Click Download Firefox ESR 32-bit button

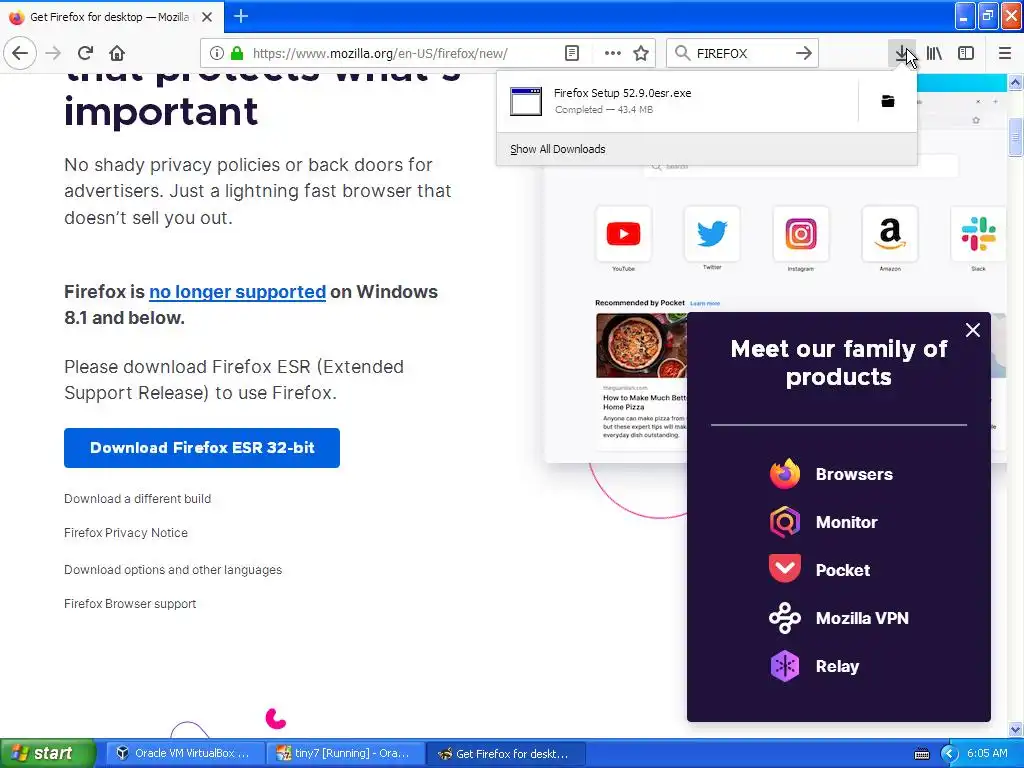click(202, 448)
